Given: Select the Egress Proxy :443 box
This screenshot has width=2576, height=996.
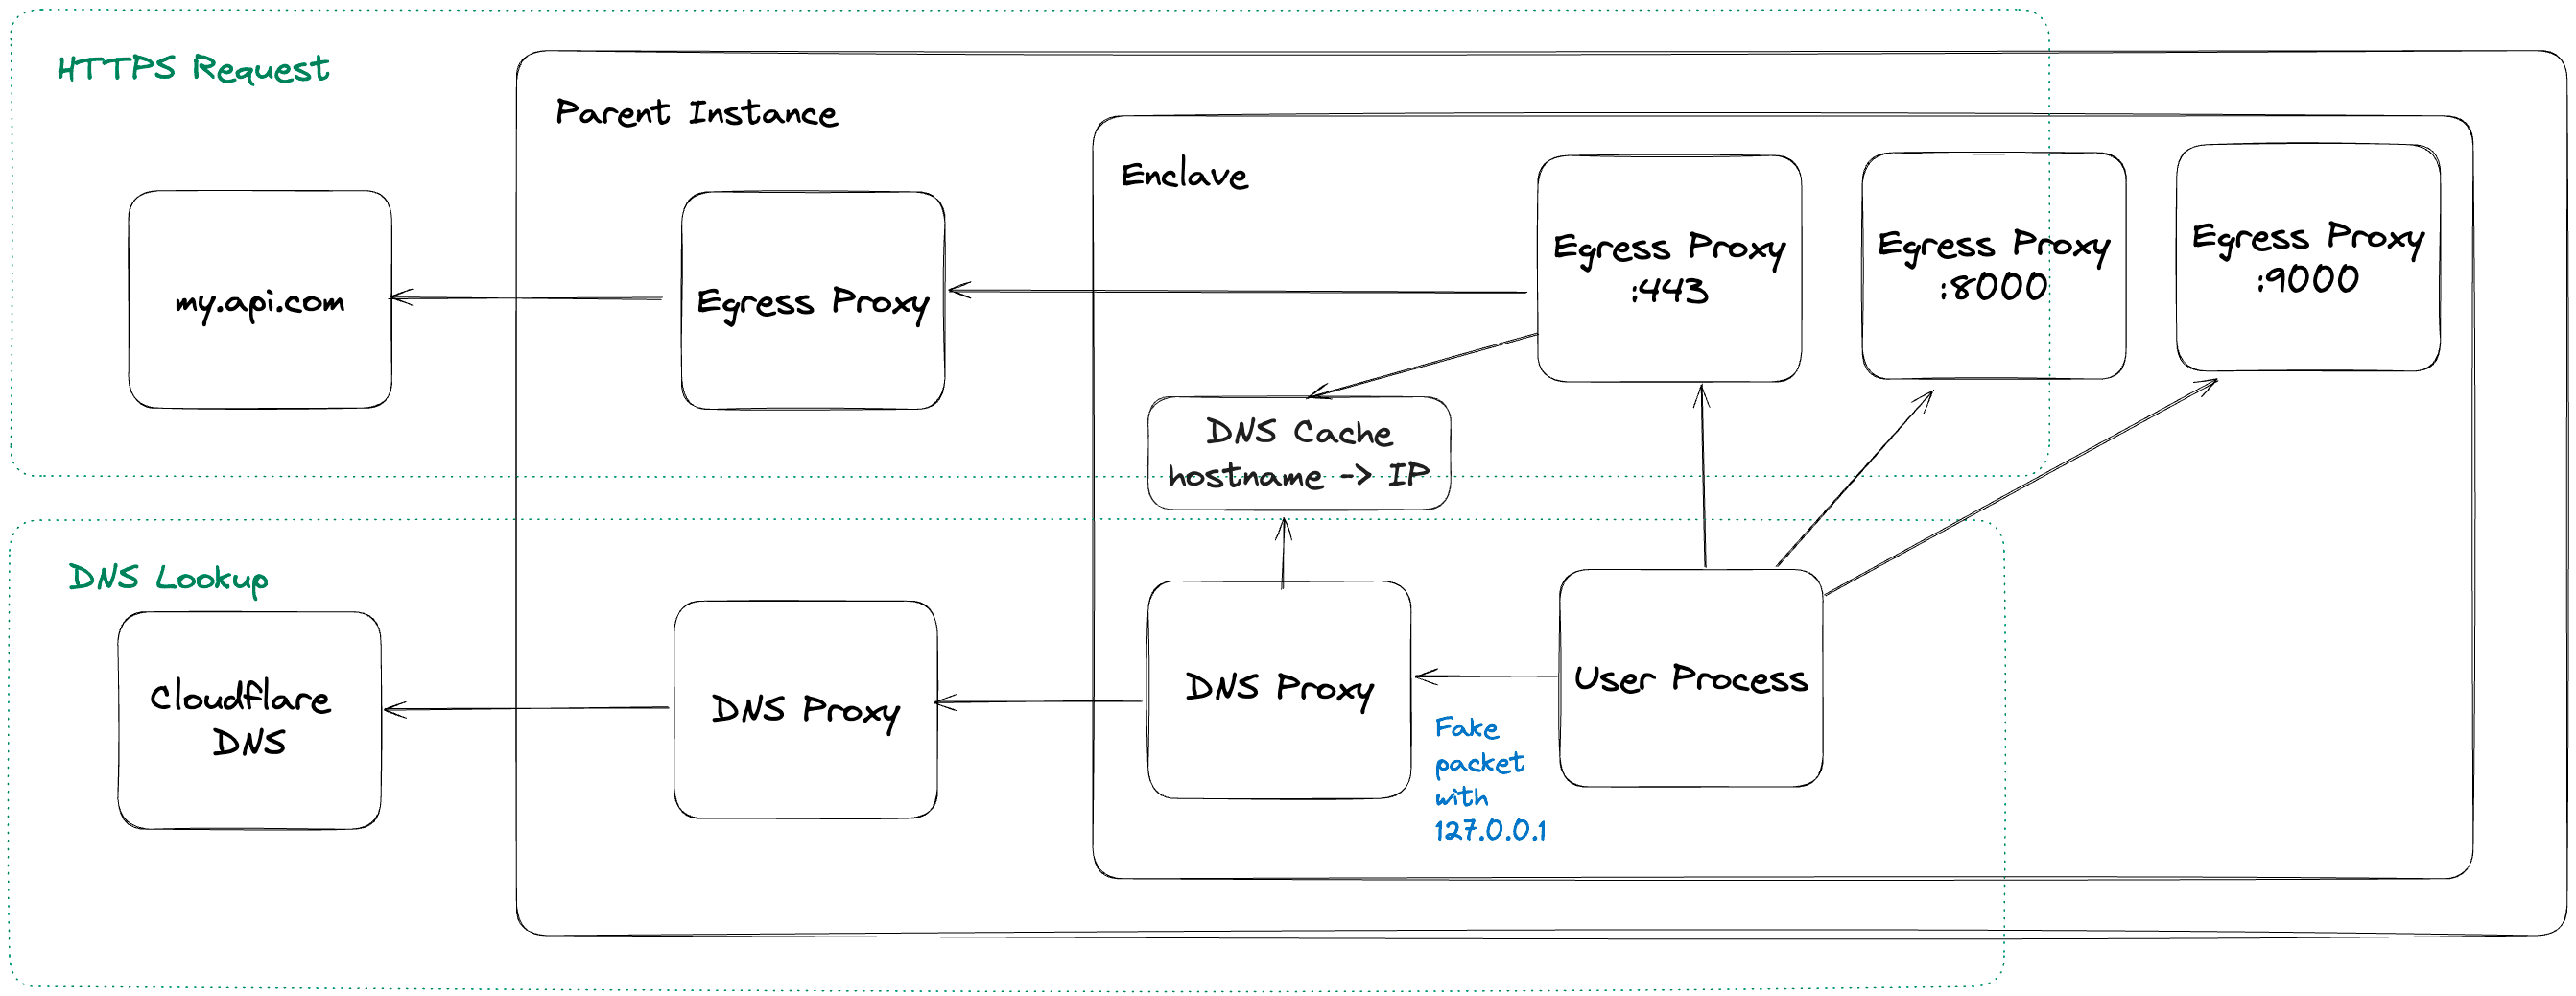Looking at the screenshot, I should tap(1669, 268).
